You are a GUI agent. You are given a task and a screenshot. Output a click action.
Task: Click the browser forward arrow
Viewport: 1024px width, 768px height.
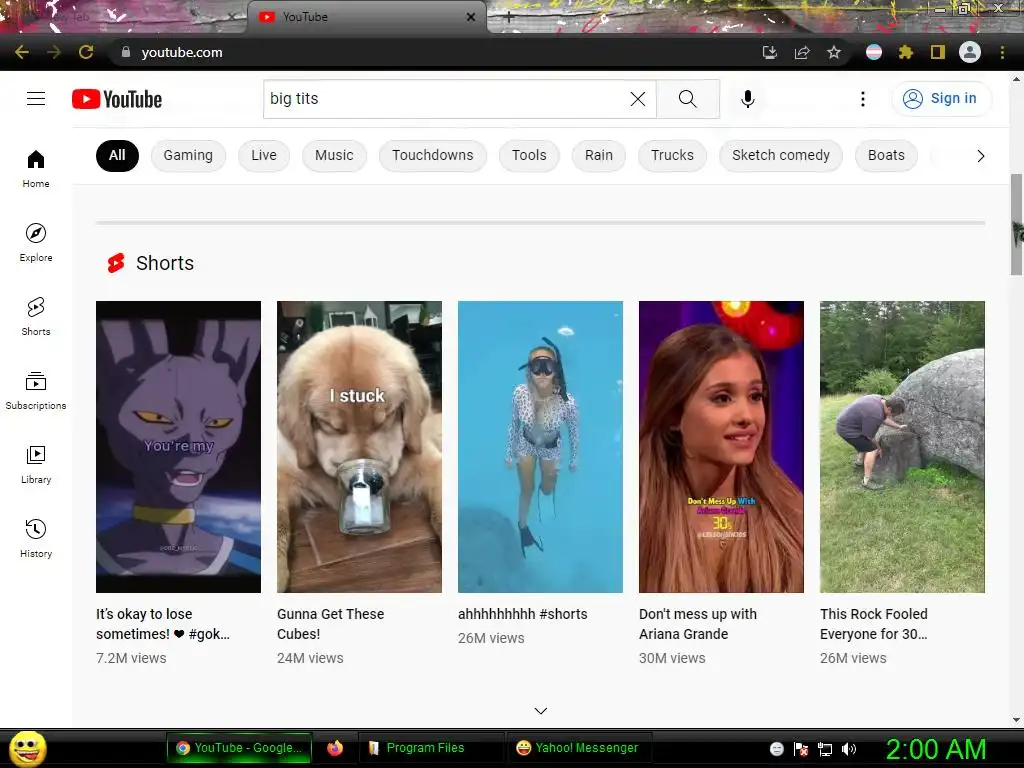[x=54, y=52]
